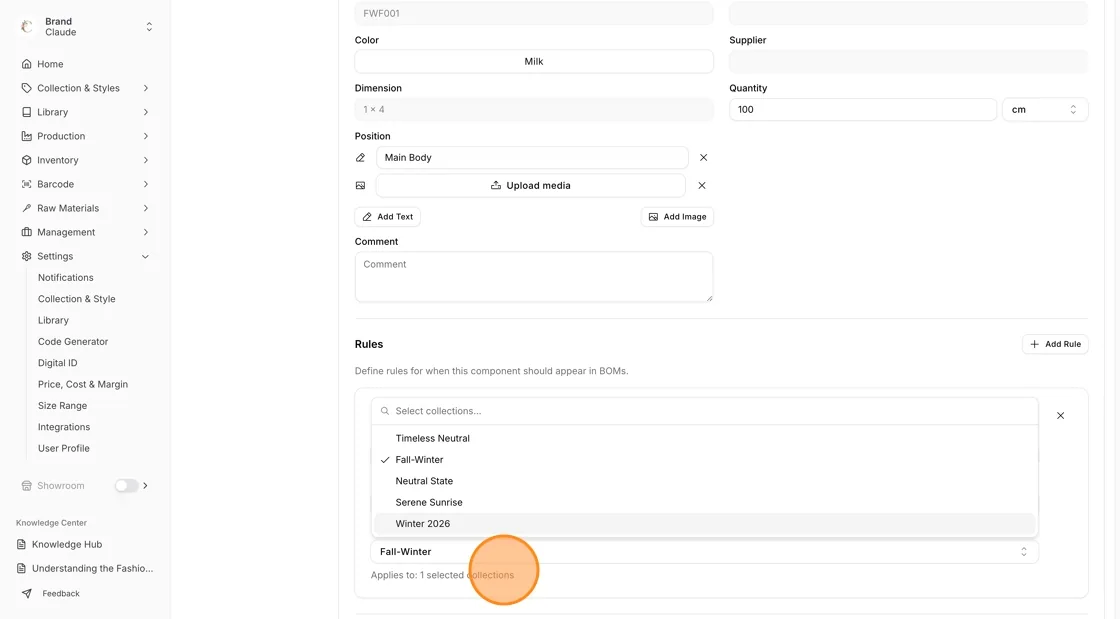
Task: Click the Settings gear icon
Action: (x=26, y=256)
